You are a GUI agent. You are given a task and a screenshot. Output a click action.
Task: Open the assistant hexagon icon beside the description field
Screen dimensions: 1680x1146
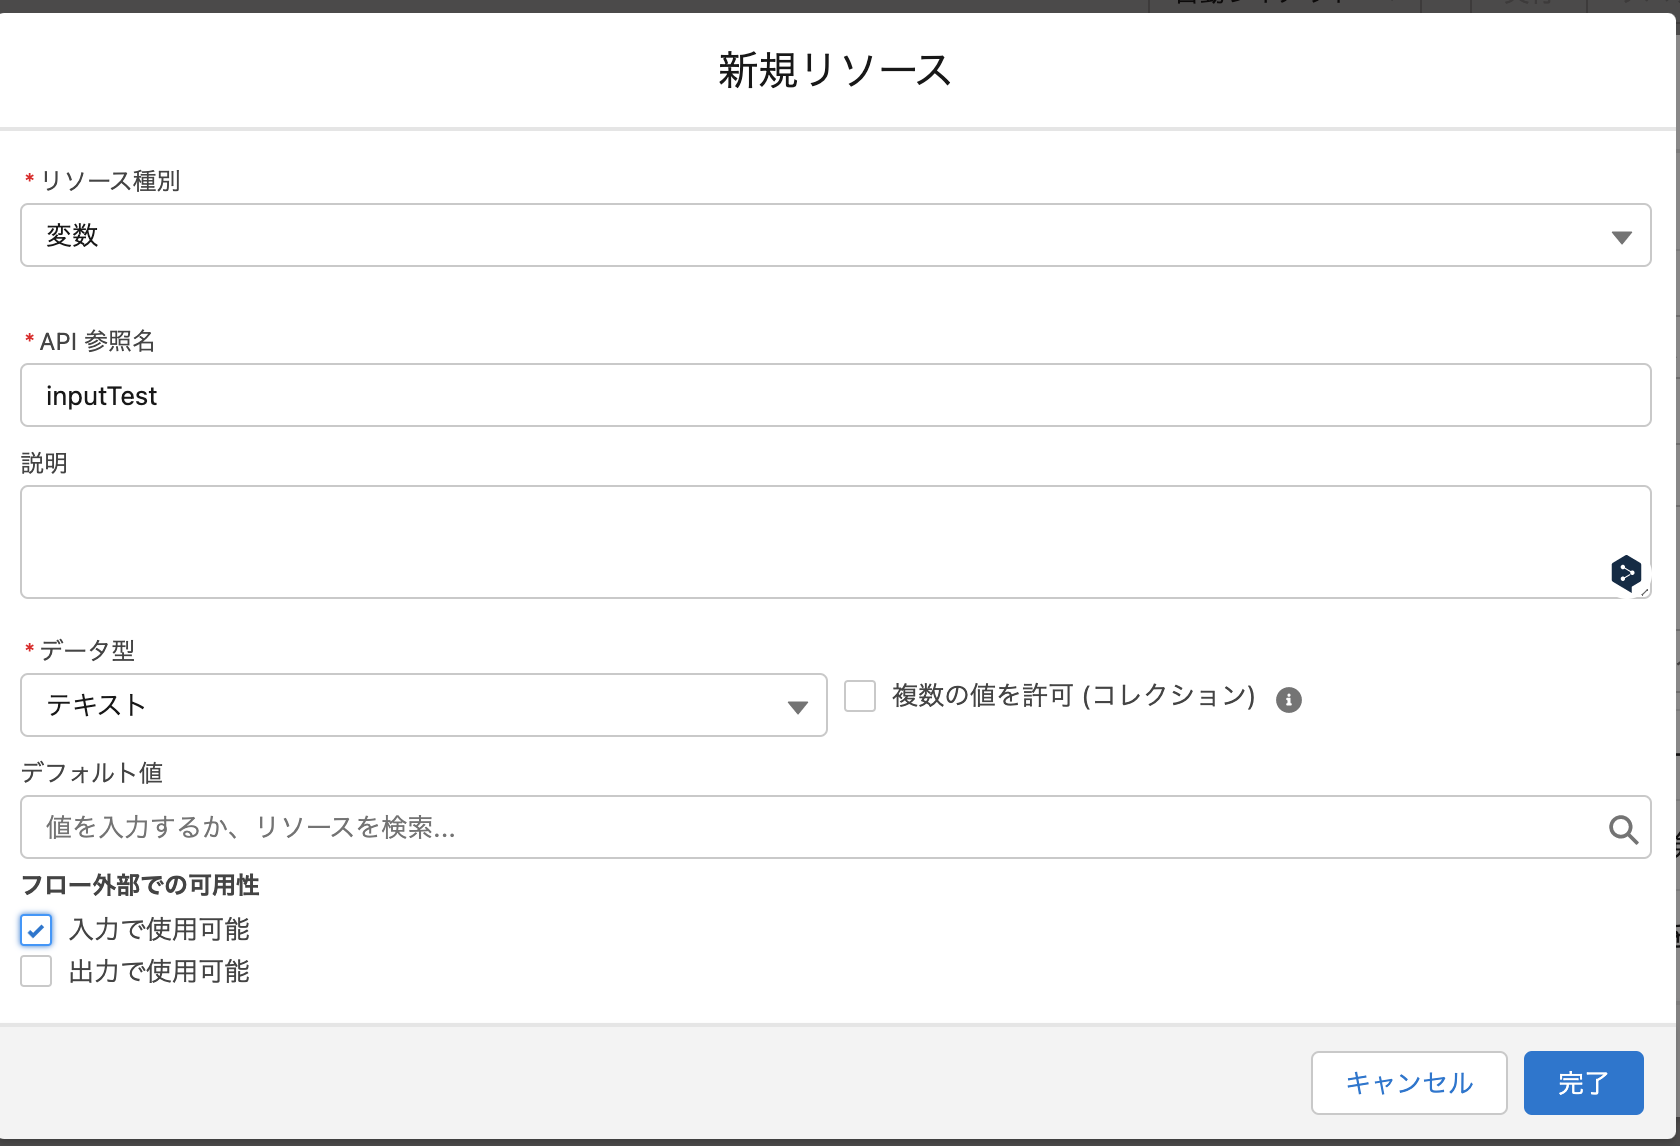(1626, 574)
